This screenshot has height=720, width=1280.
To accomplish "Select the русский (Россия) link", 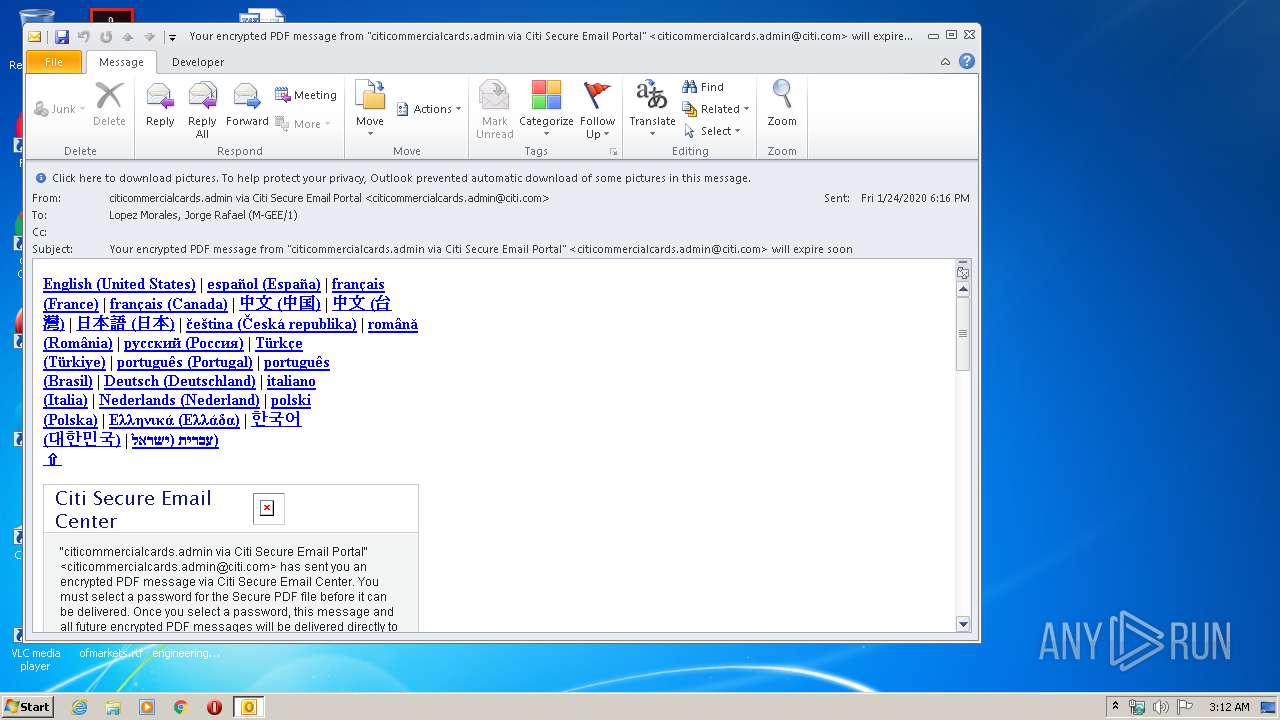I will point(184,343).
